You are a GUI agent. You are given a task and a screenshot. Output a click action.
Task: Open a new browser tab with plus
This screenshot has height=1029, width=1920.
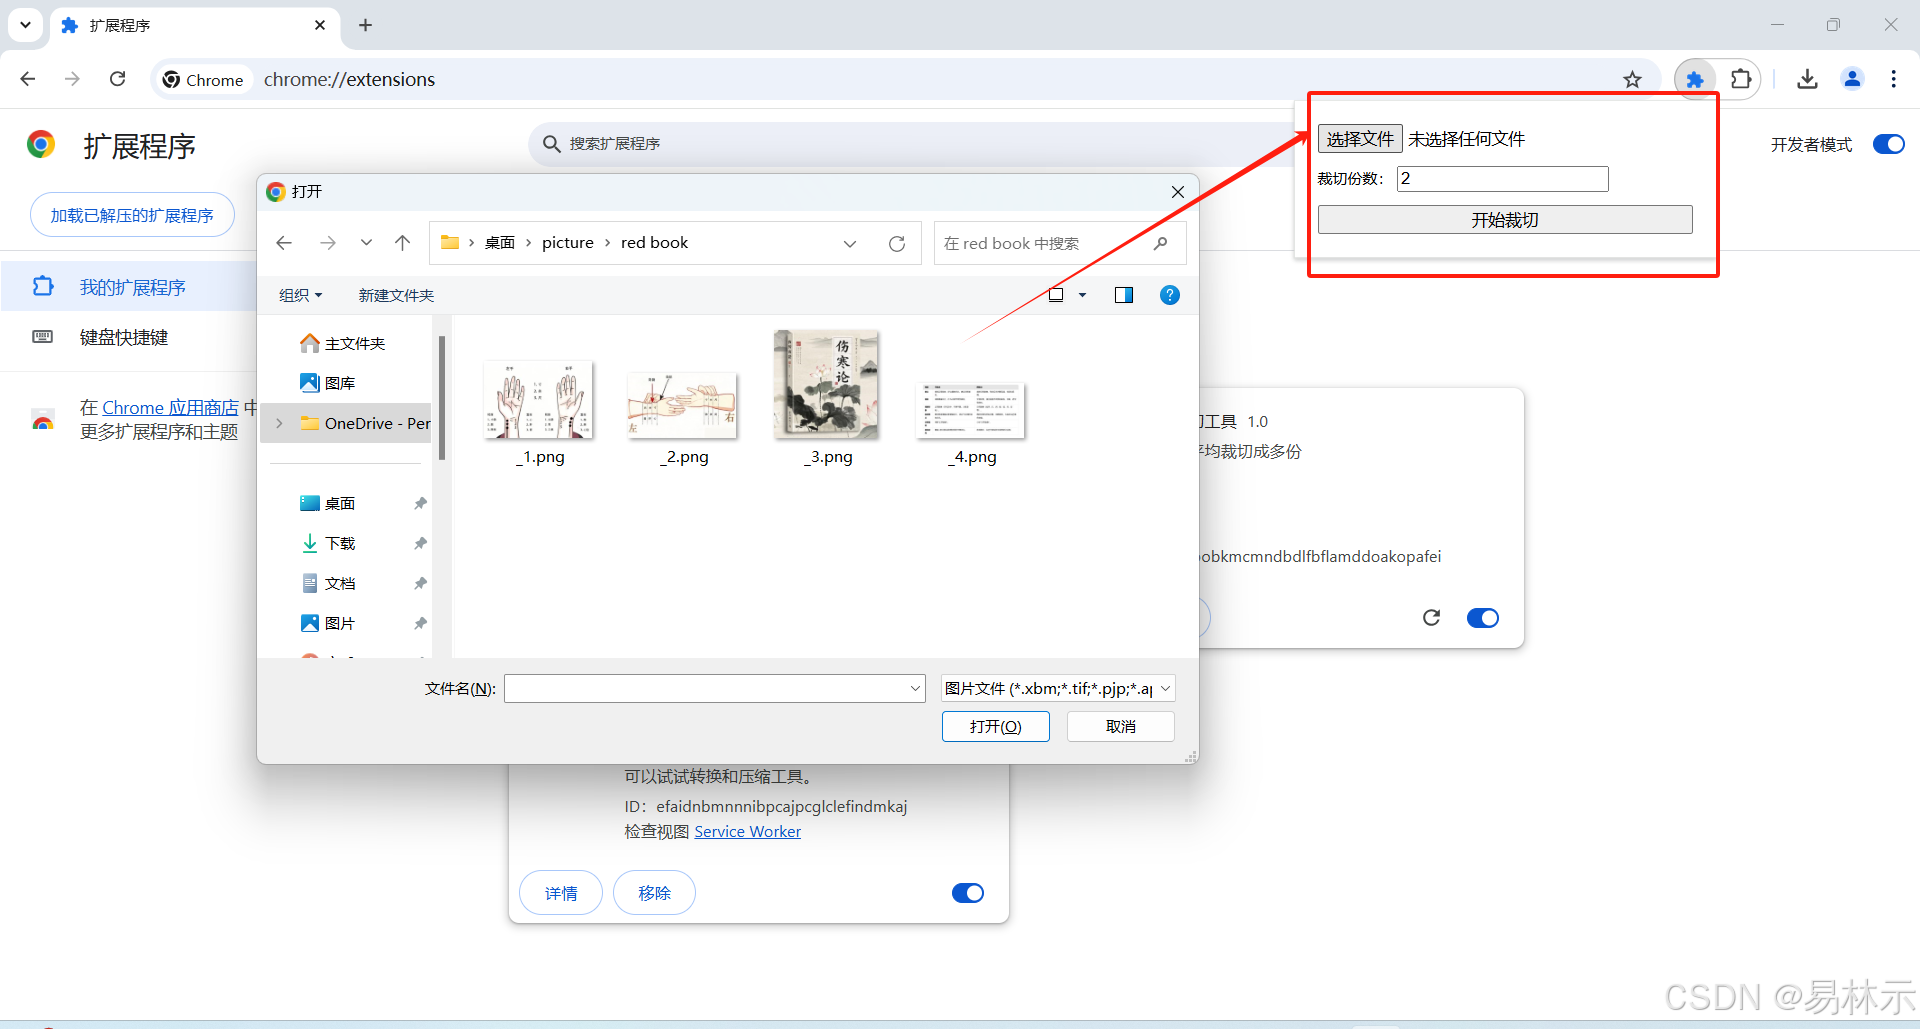click(x=366, y=25)
